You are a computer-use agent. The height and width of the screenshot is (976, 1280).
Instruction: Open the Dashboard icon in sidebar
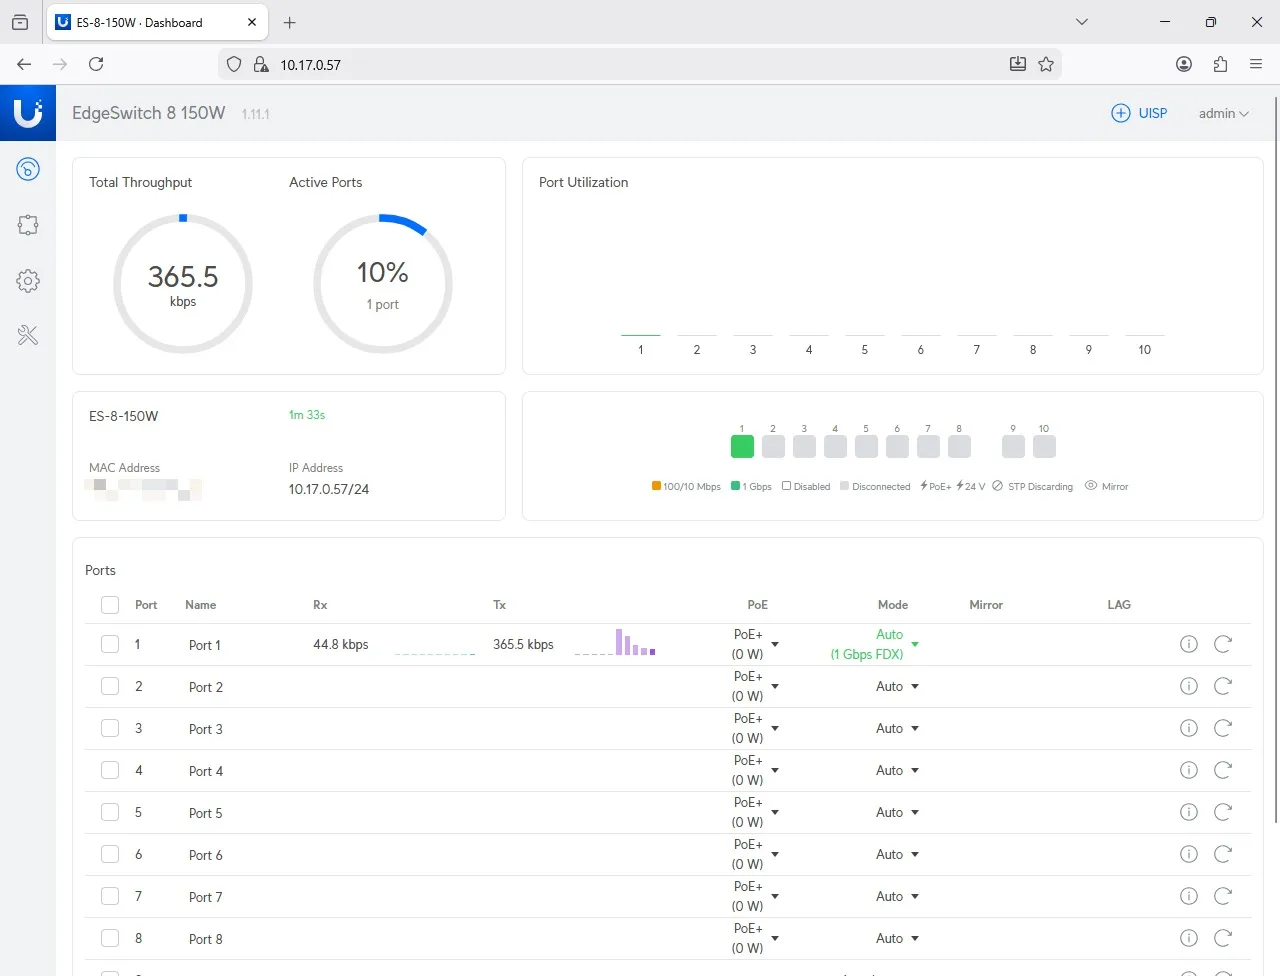coord(28,169)
